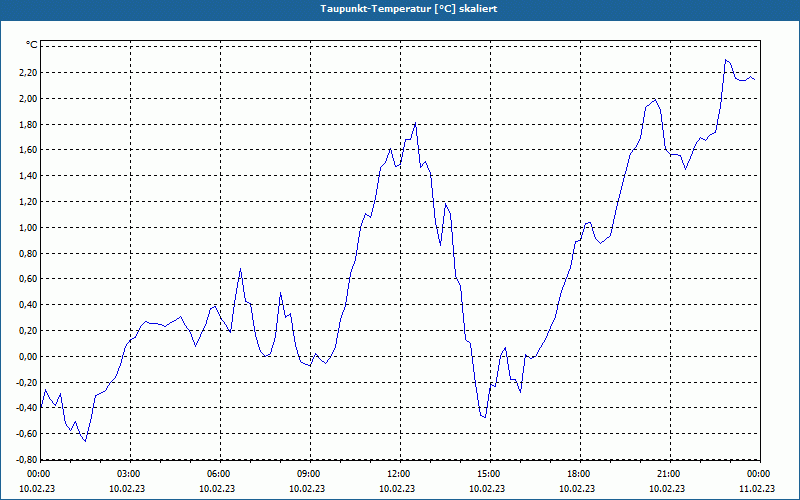Pick the '1,40' y-axis value
Image resolution: width=800 pixels, height=500 pixels.
click(x=30, y=176)
